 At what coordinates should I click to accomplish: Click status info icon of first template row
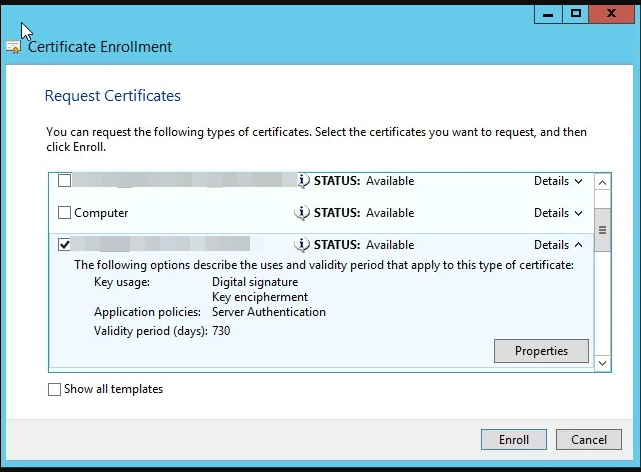point(302,181)
